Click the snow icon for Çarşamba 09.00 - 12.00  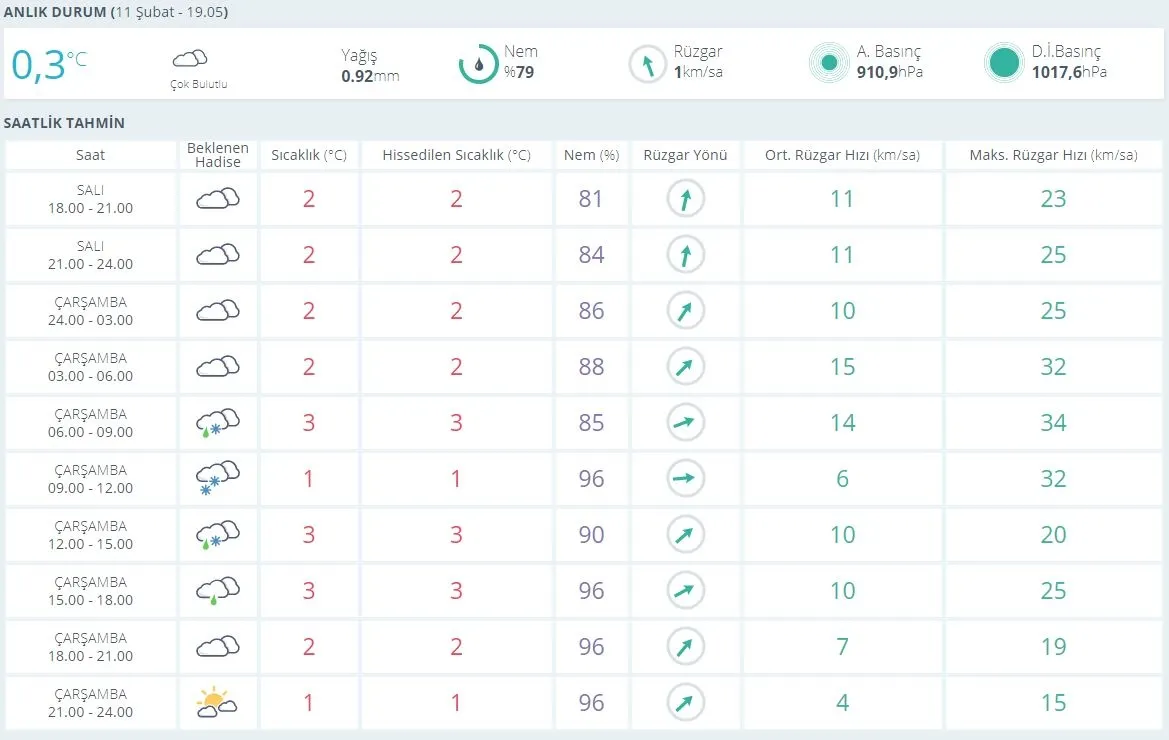[217, 479]
